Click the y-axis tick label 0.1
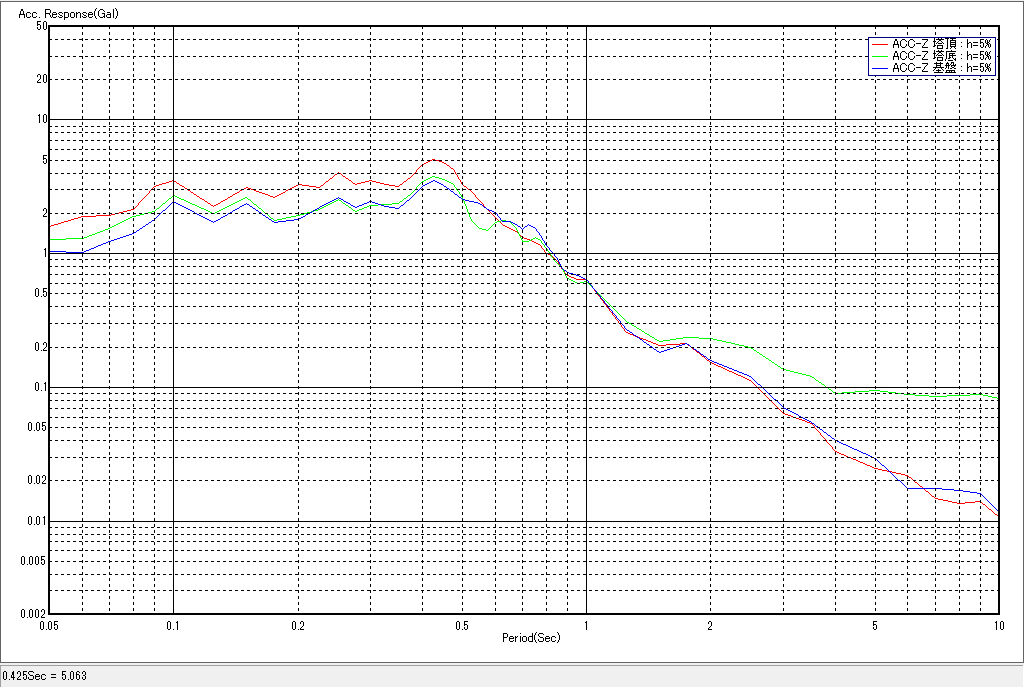 coord(41,388)
